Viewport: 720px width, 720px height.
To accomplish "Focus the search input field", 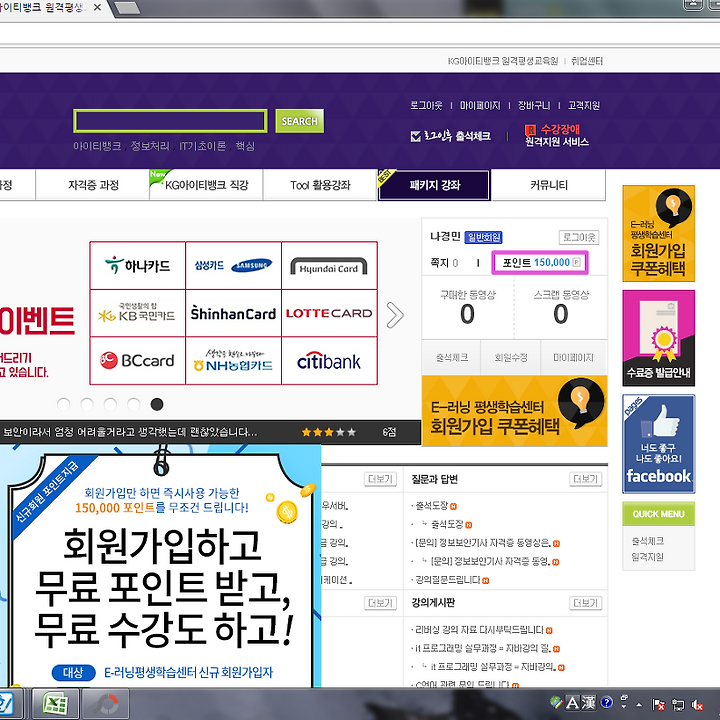I will pyautogui.click(x=170, y=121).
